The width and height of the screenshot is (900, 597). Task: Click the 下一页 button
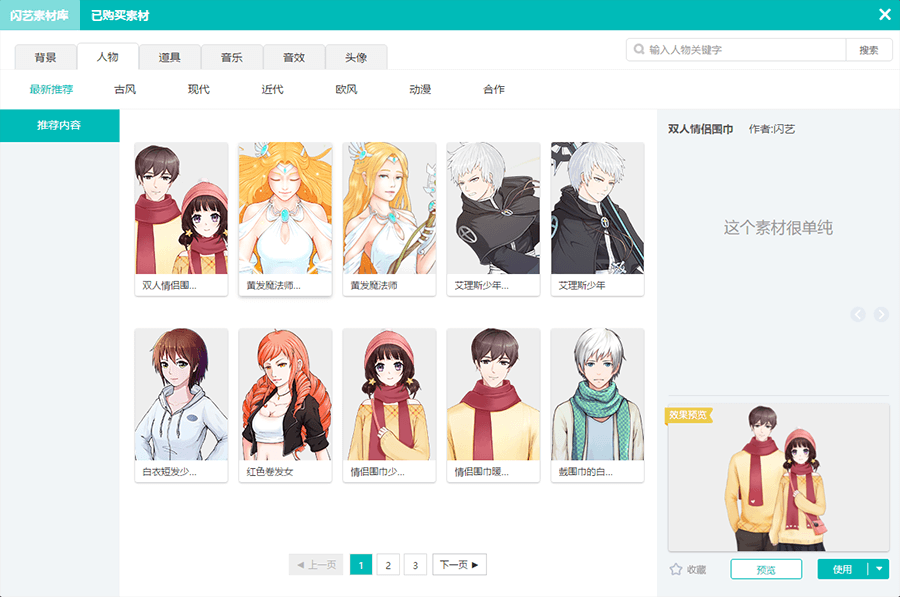tap(459, 564)
